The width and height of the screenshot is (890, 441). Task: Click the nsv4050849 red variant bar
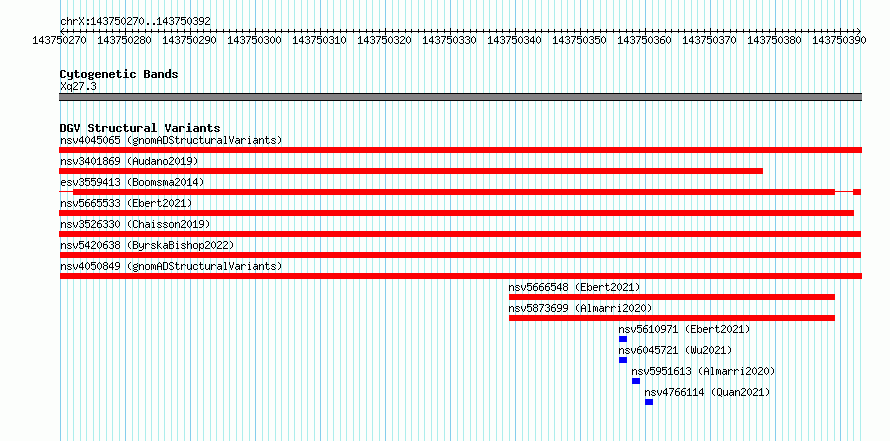[460, 276]
